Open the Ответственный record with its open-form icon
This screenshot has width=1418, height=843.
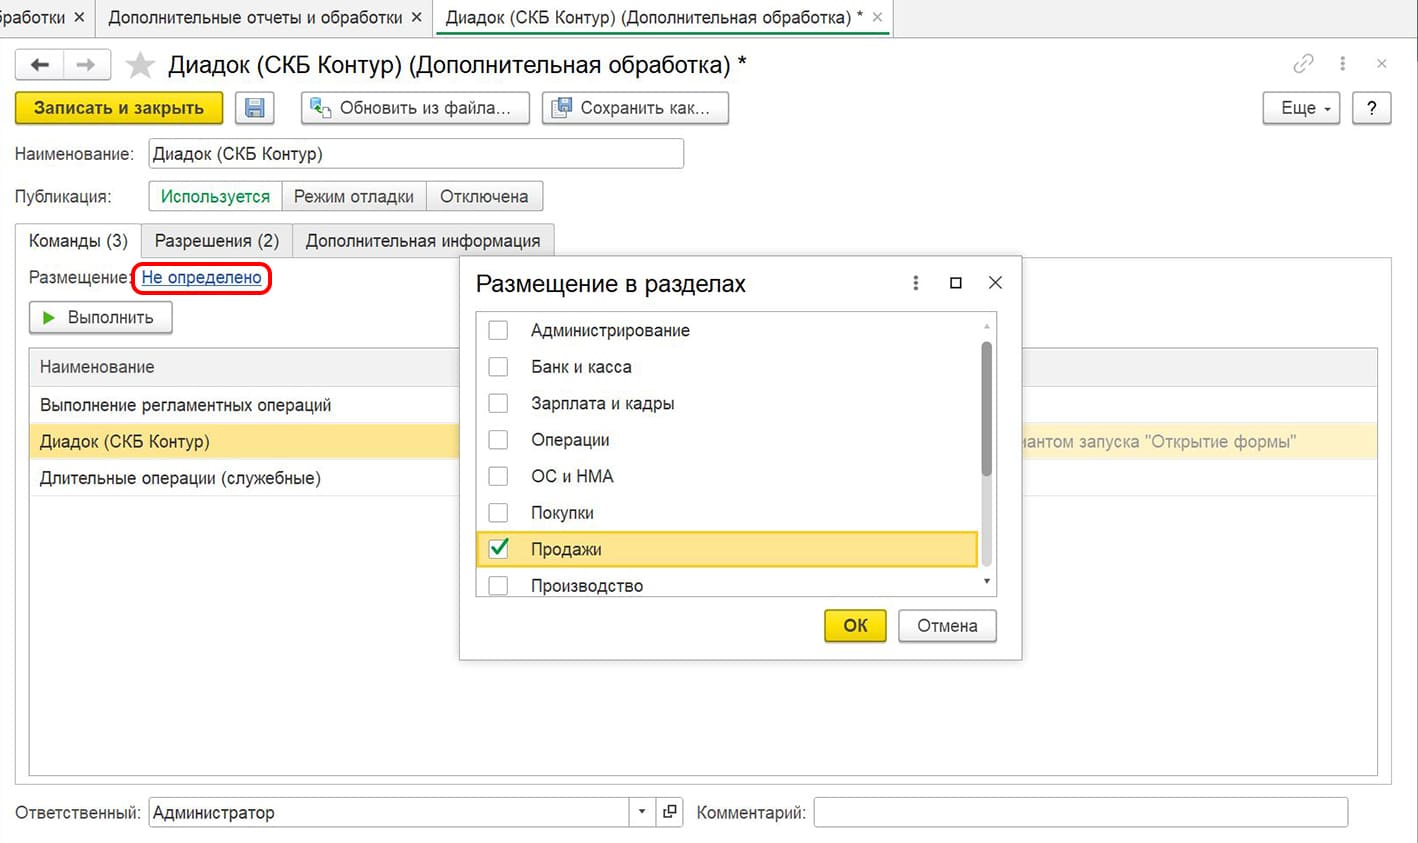click(x=669, y=812)
